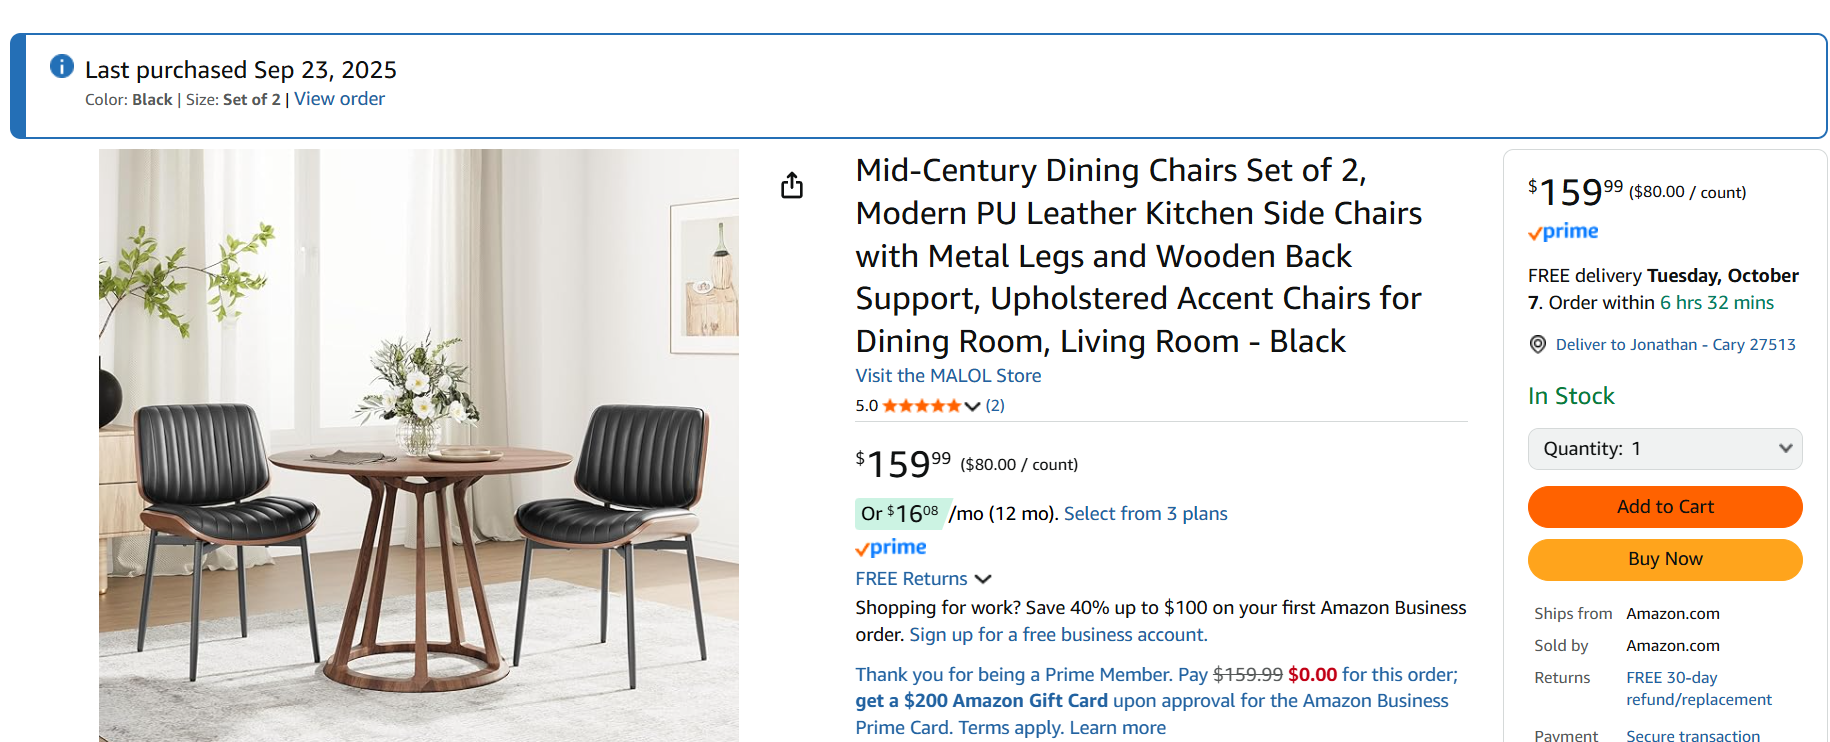Click the five-star rating icons
The height and width of the screenshot is (742, 1830).
click(921, 406)
